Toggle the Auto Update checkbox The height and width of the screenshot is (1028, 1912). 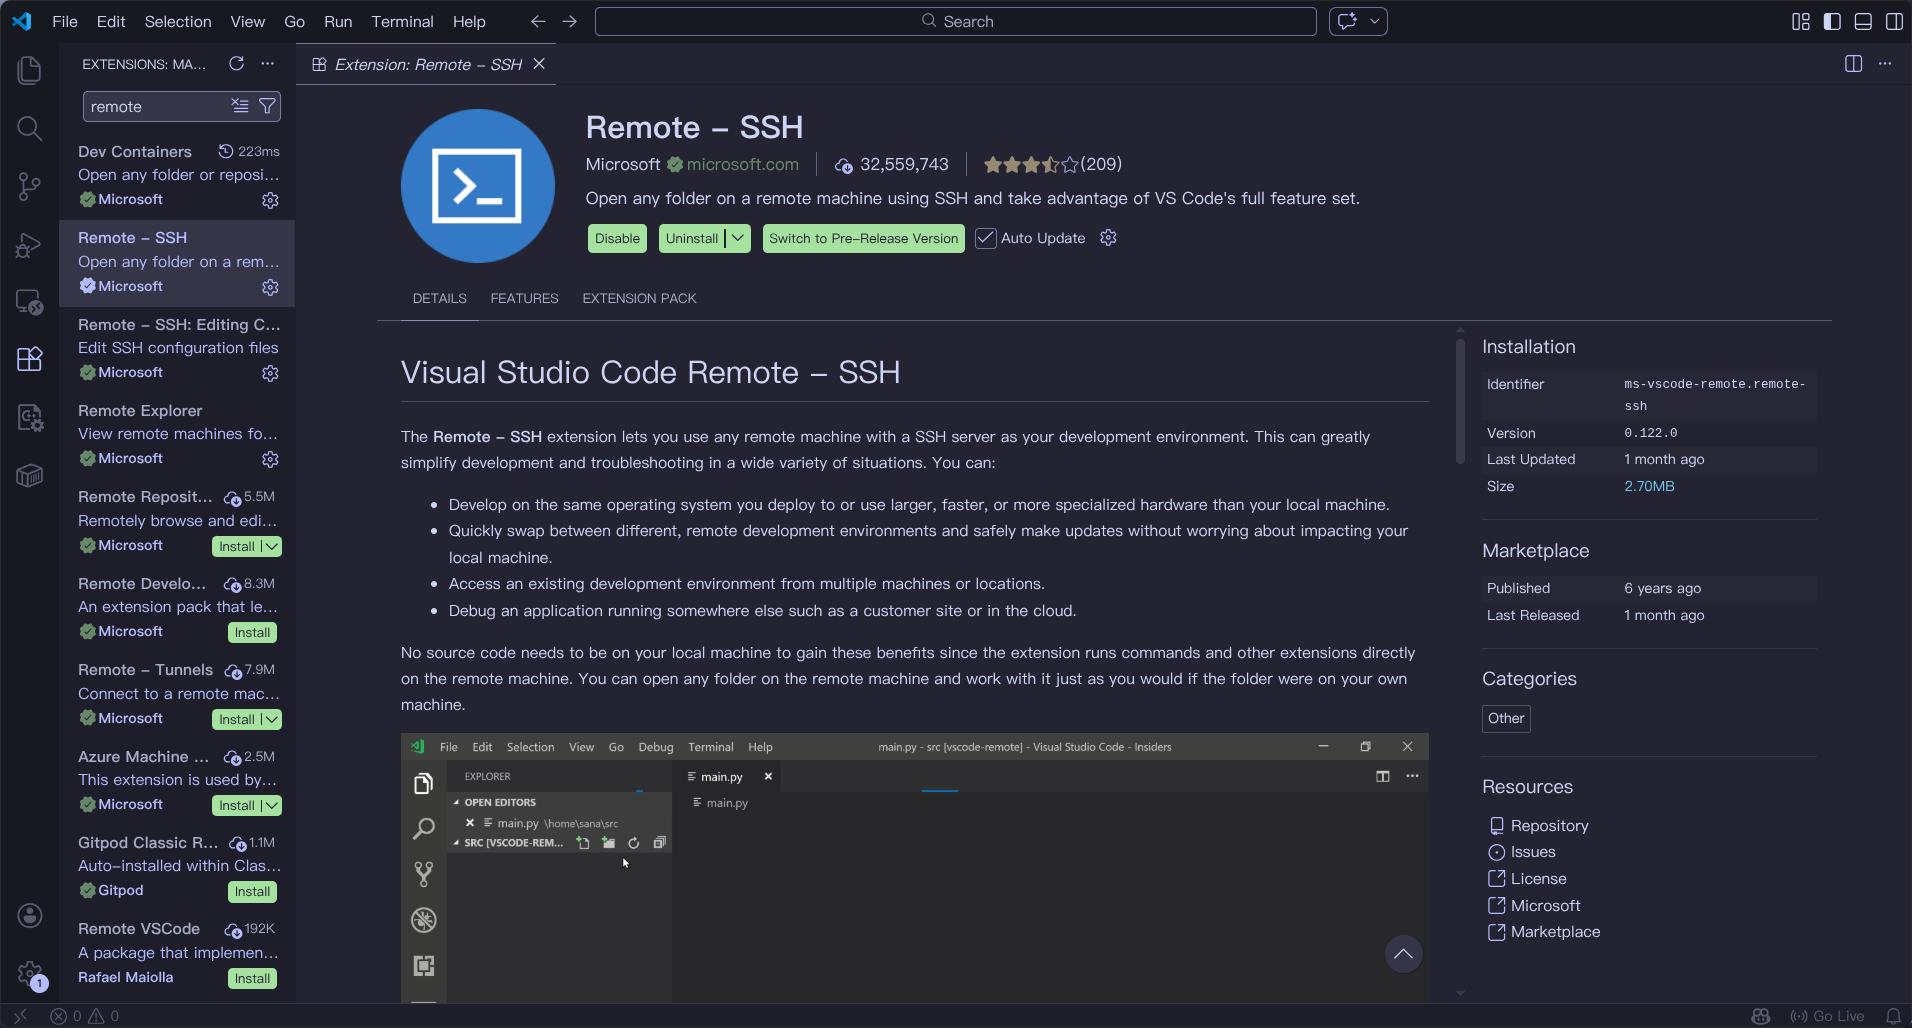(986, 238)
